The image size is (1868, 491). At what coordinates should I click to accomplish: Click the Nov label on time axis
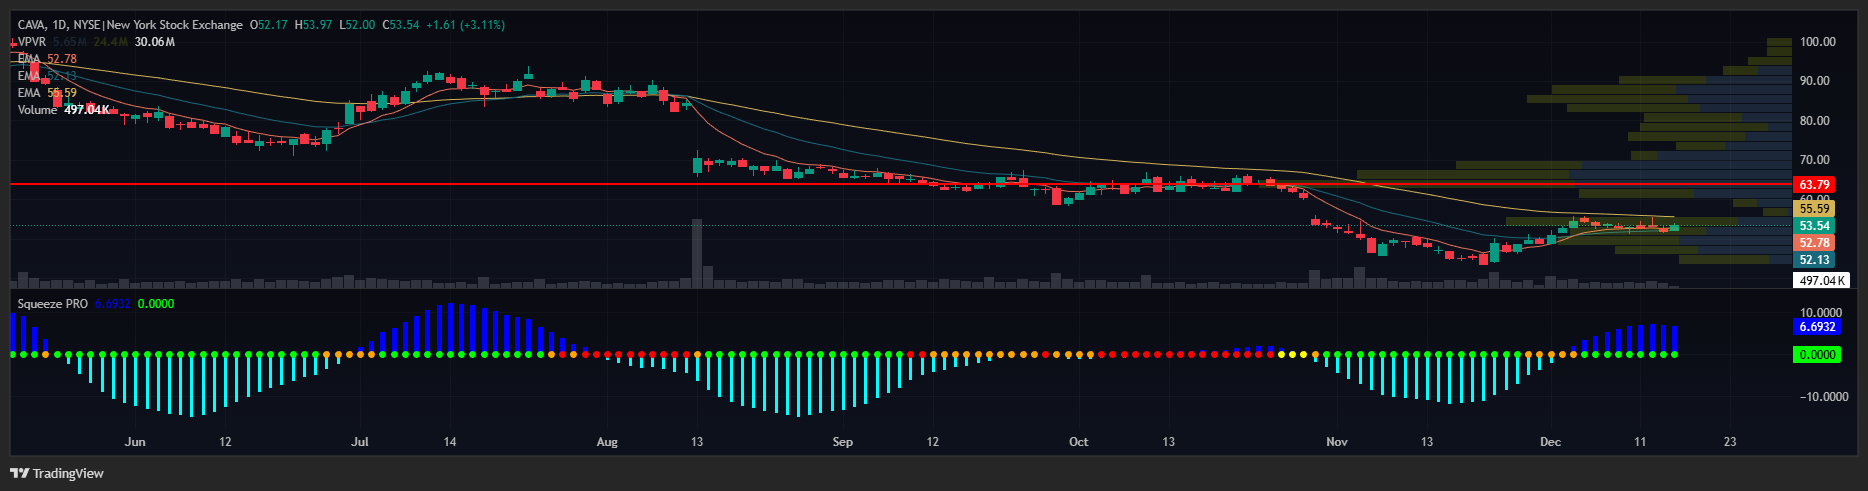tap(1336, 442)
